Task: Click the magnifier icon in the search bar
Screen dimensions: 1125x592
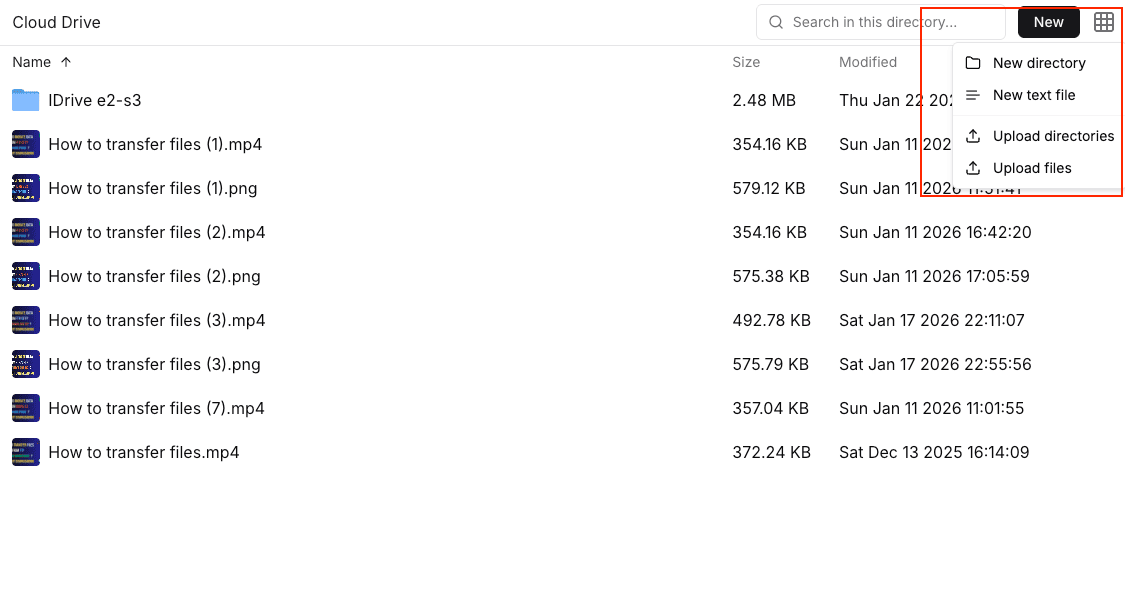Action: click(775, 22)
